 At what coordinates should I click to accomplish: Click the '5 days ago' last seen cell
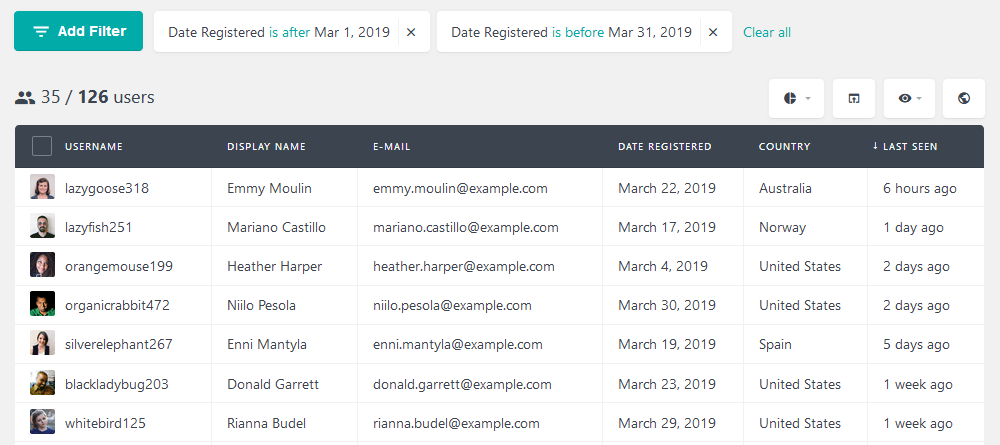(916, 345)
